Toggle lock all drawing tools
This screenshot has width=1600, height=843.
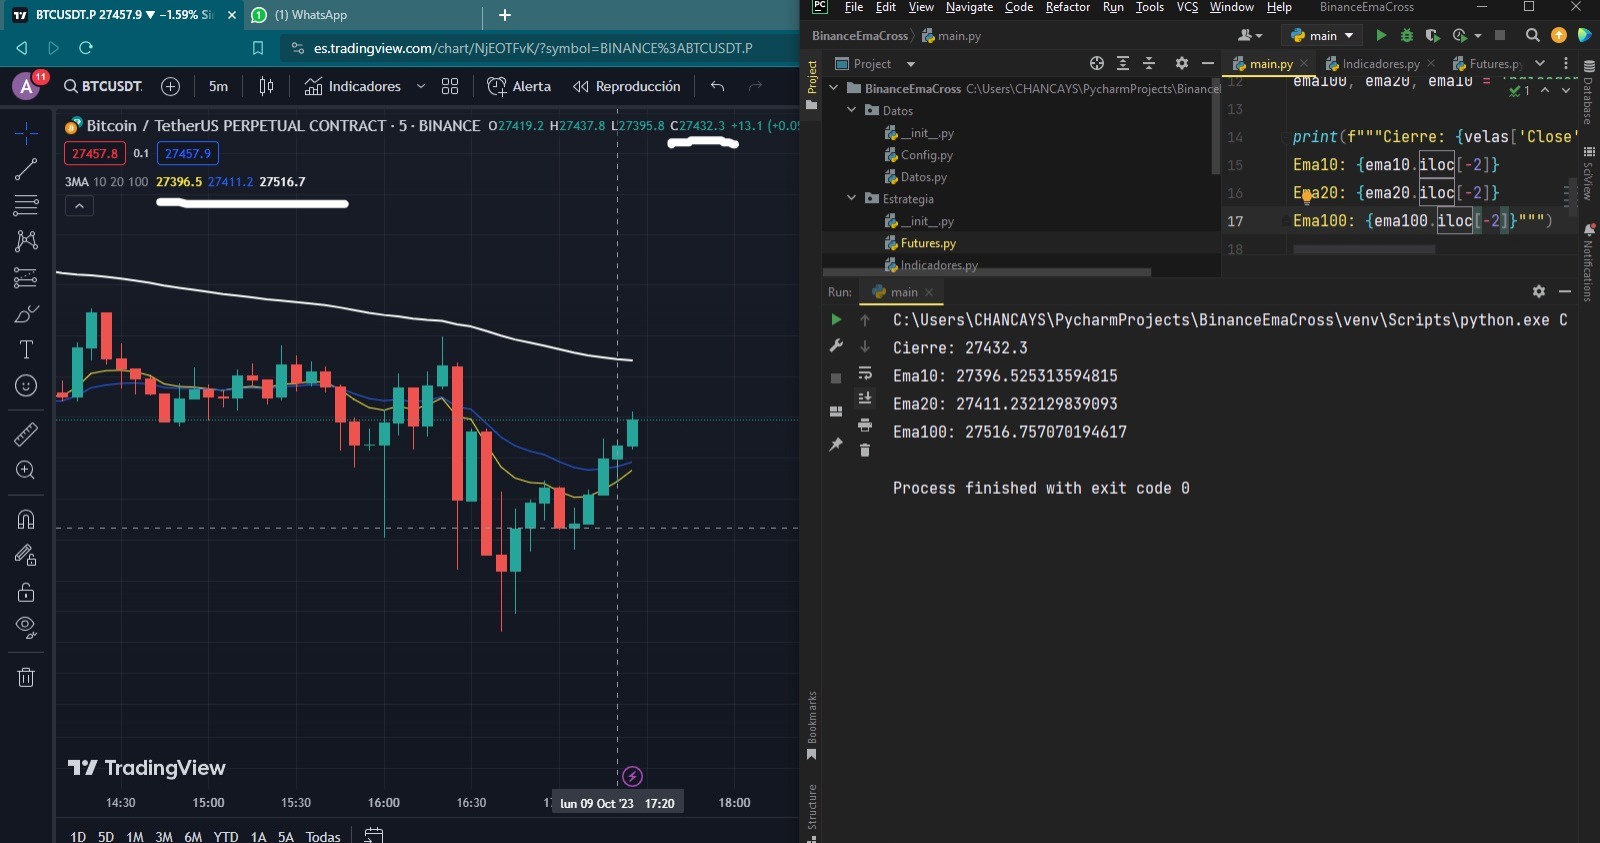[x=26, y=592]
